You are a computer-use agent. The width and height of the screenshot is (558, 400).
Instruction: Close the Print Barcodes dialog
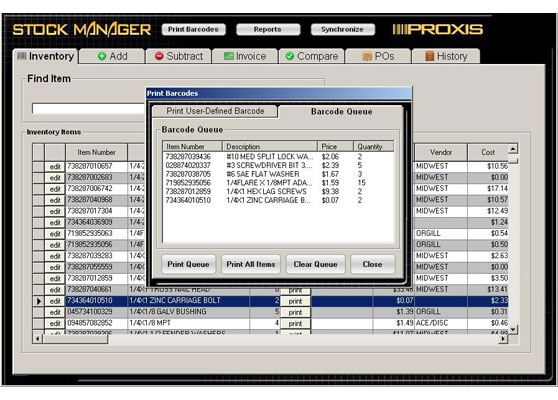coord(372,264)
